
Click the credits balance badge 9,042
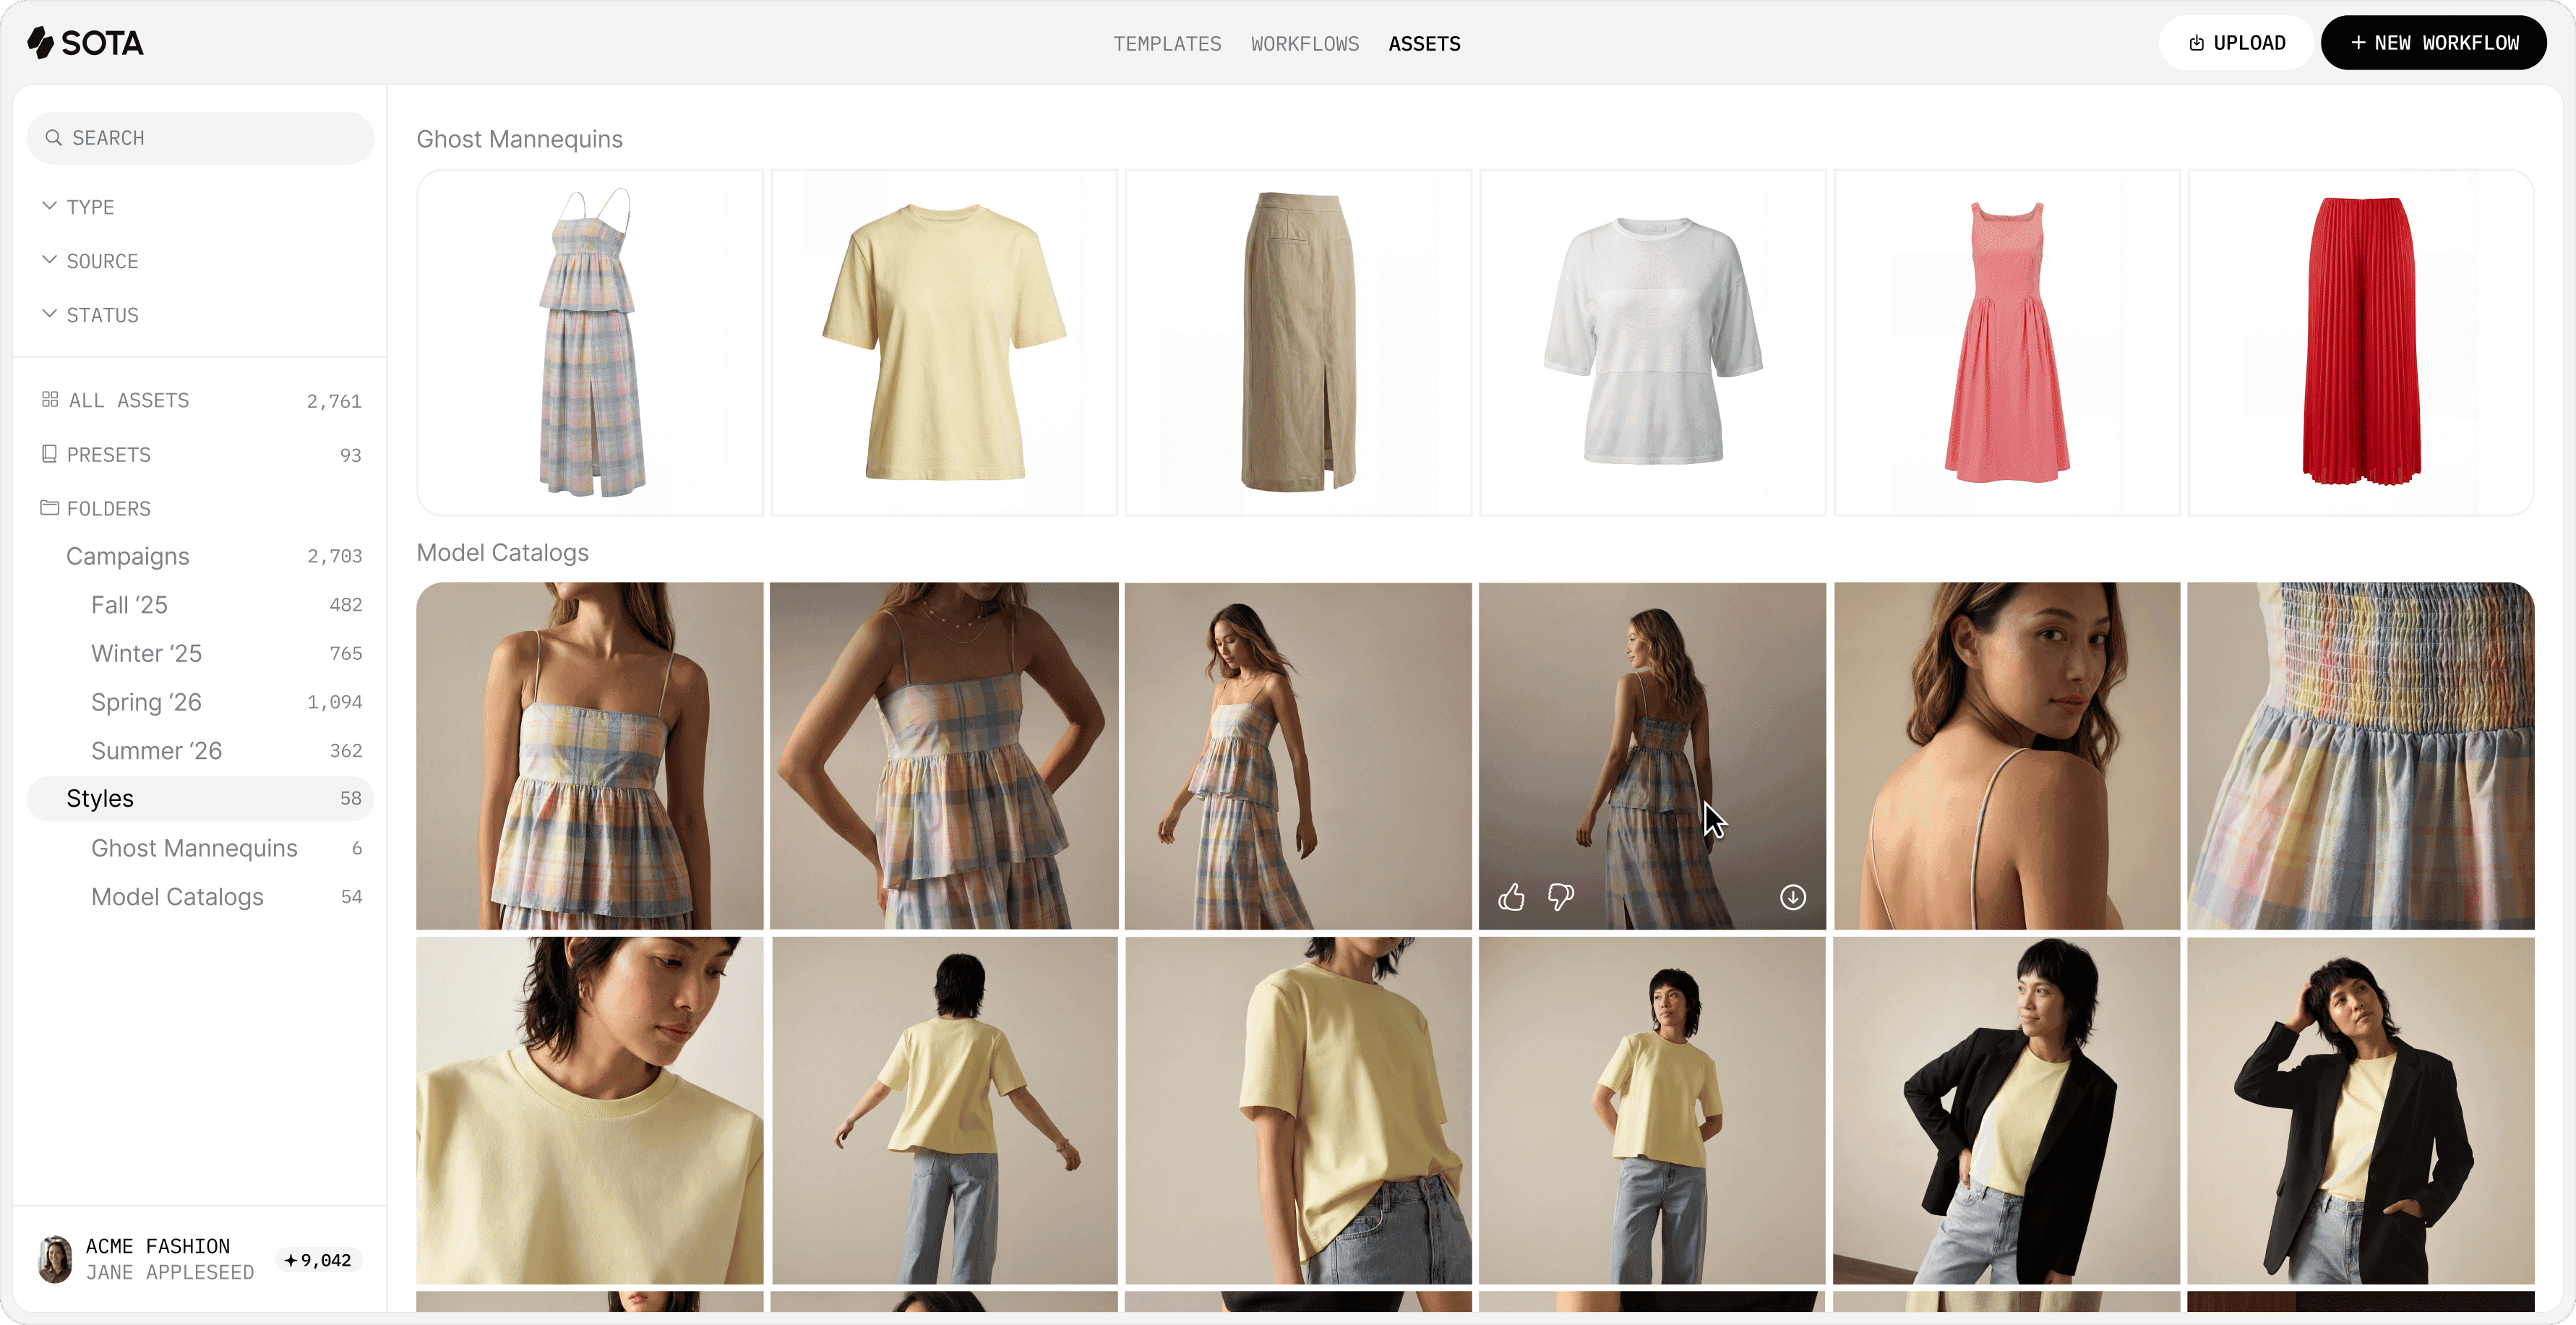318,1260
